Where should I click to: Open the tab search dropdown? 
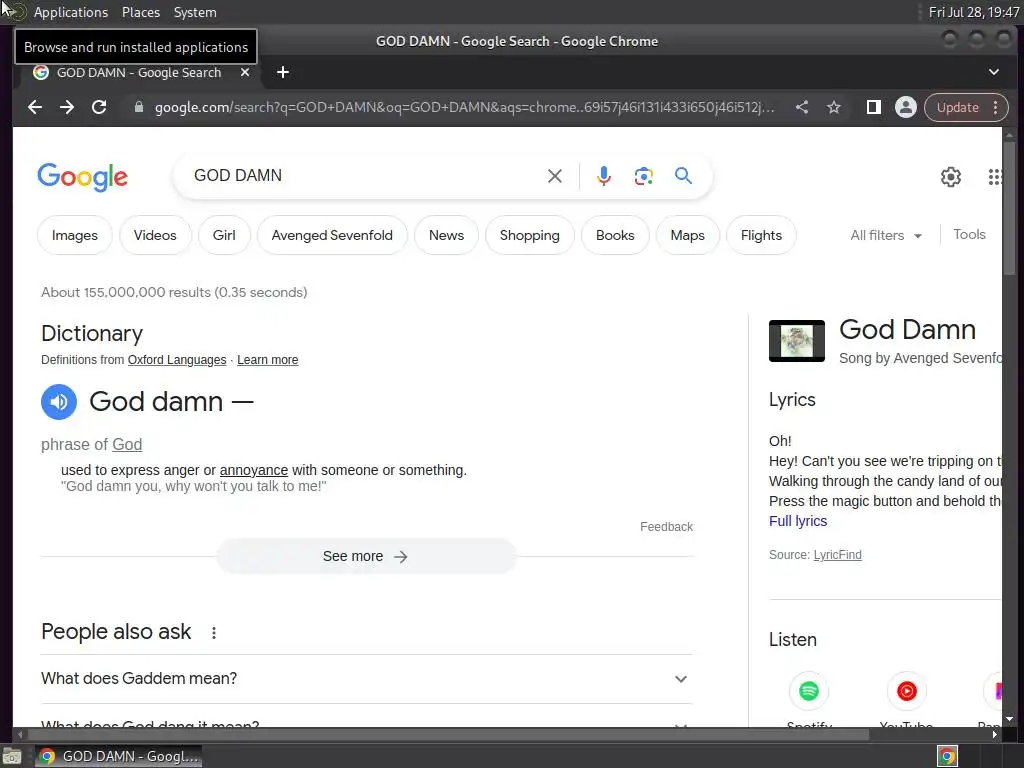point(993,72)
